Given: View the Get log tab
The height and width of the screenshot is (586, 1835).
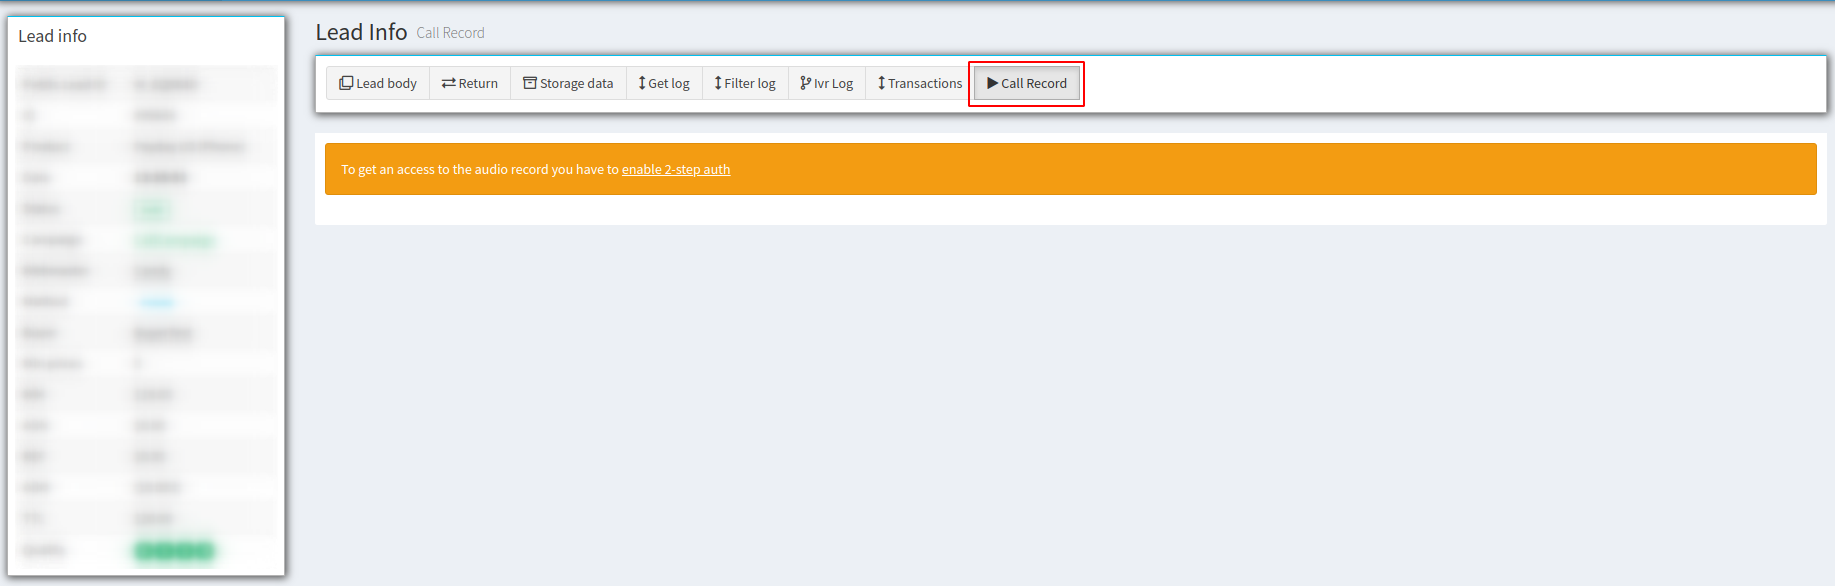Looking at the screenshot, I should (669, 83).
